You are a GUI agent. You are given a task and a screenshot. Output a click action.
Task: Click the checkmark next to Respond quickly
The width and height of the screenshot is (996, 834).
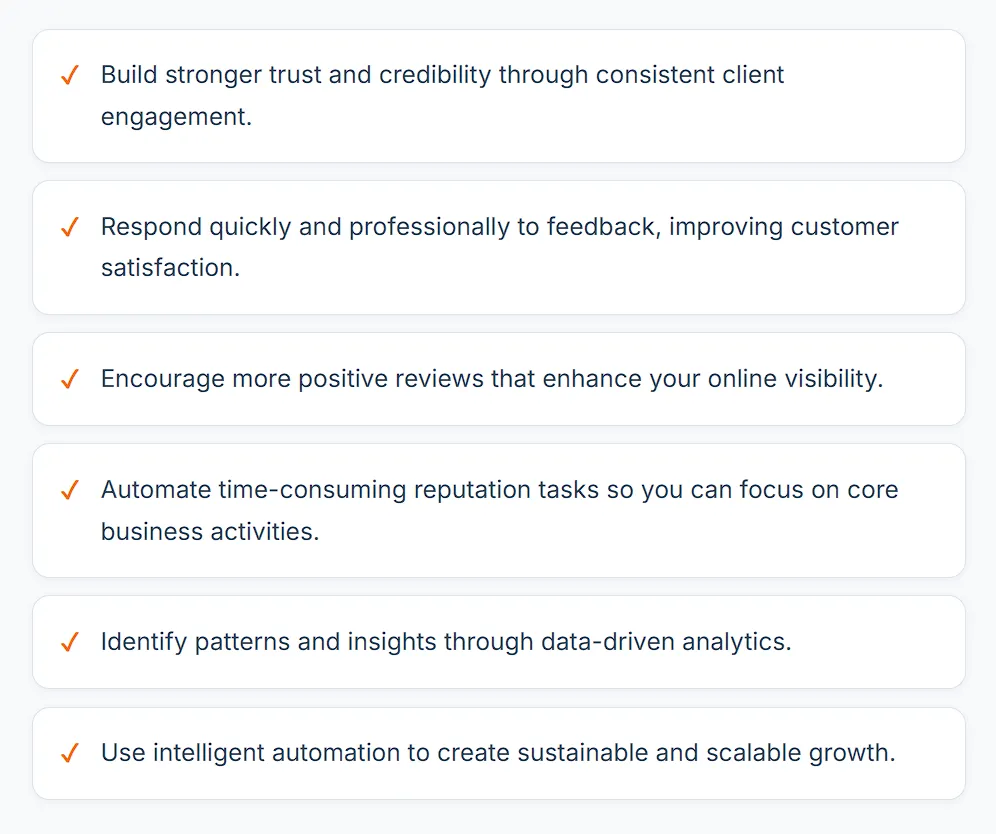click(70, 226)
